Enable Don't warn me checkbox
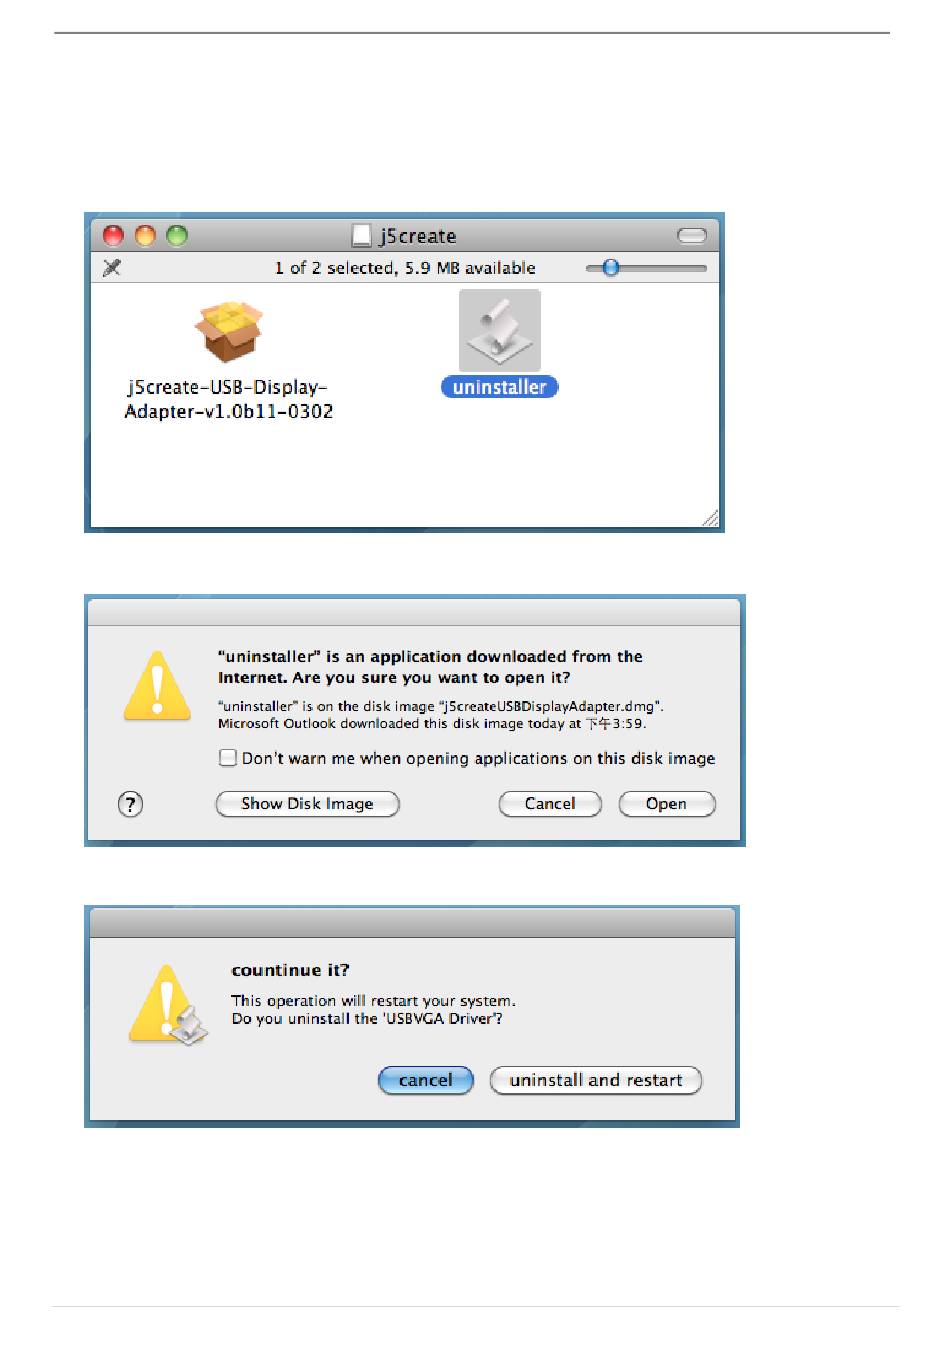Screen dimensions: 950x1370 [x=228, y=758]
